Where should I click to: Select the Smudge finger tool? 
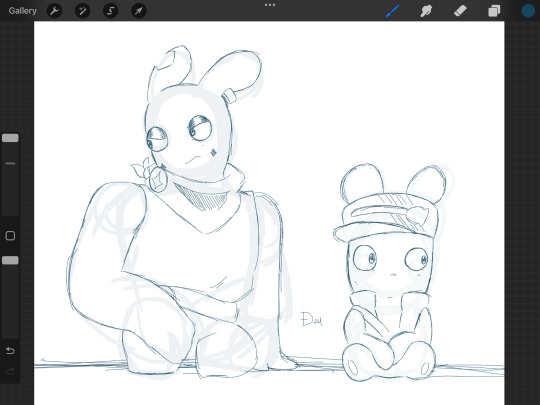pyautogui.click(x=426, y=11)
